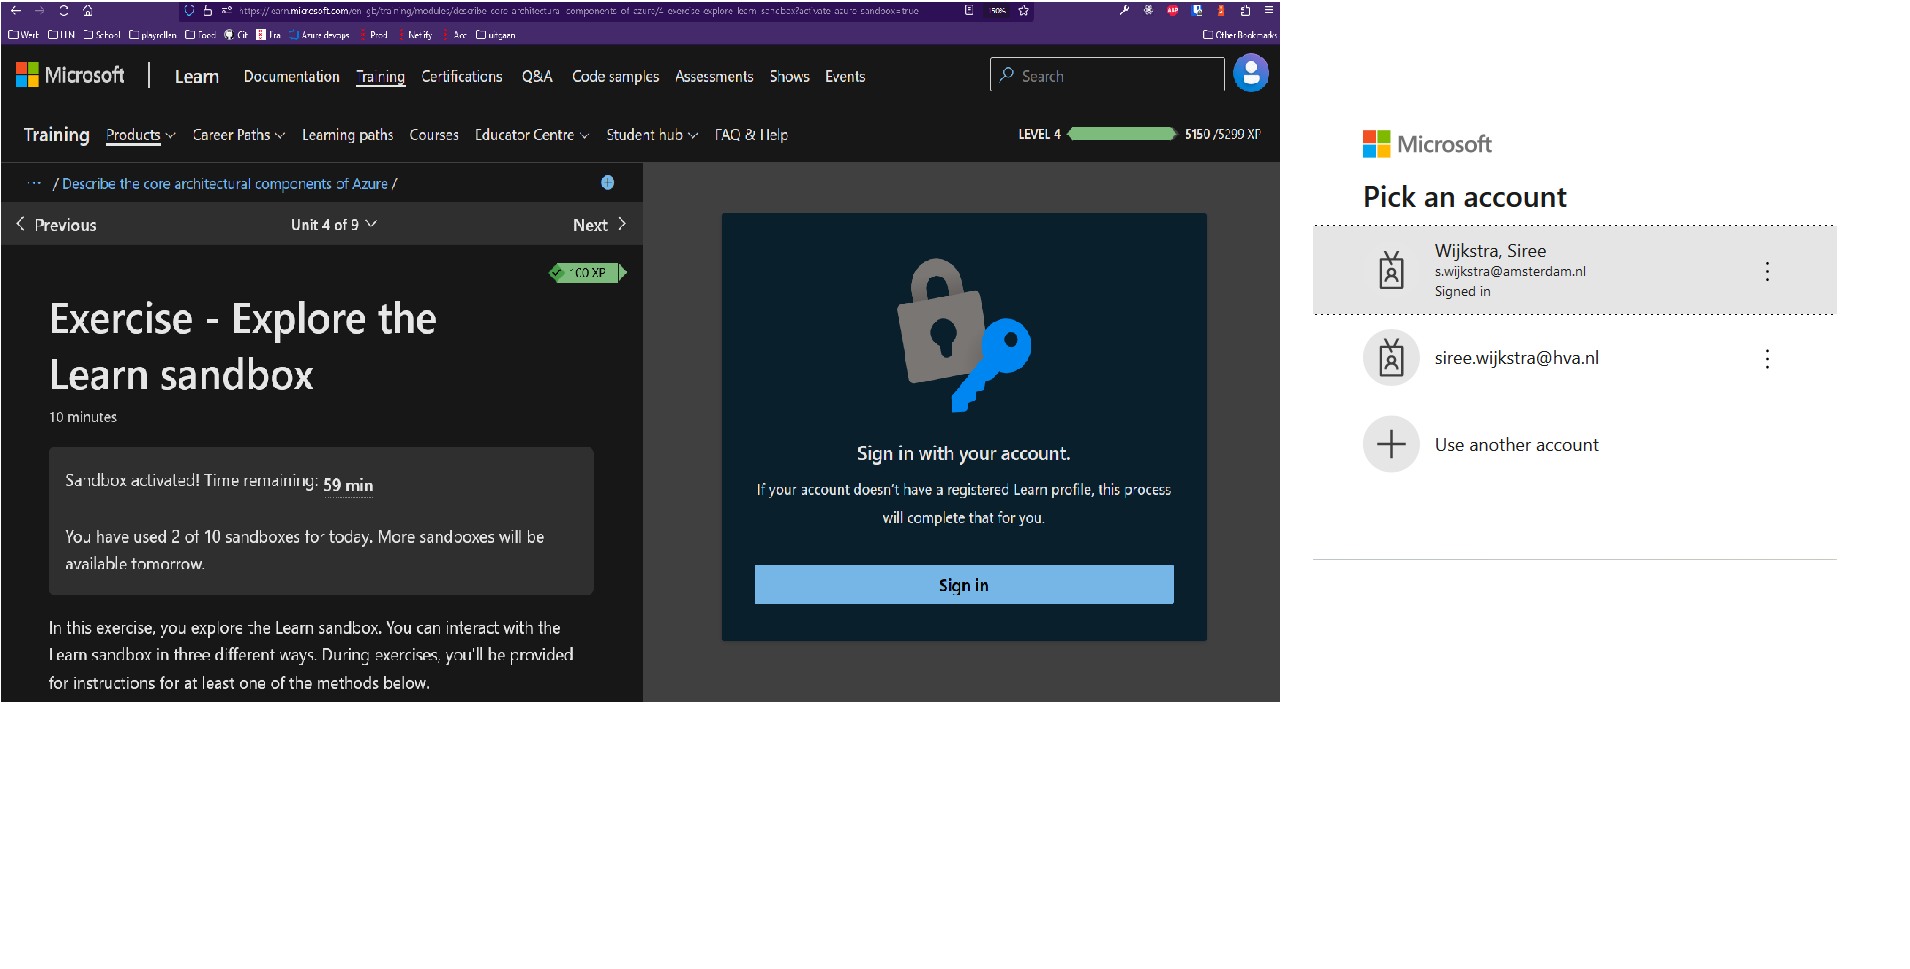Go to the Next unit

point(599,225)
